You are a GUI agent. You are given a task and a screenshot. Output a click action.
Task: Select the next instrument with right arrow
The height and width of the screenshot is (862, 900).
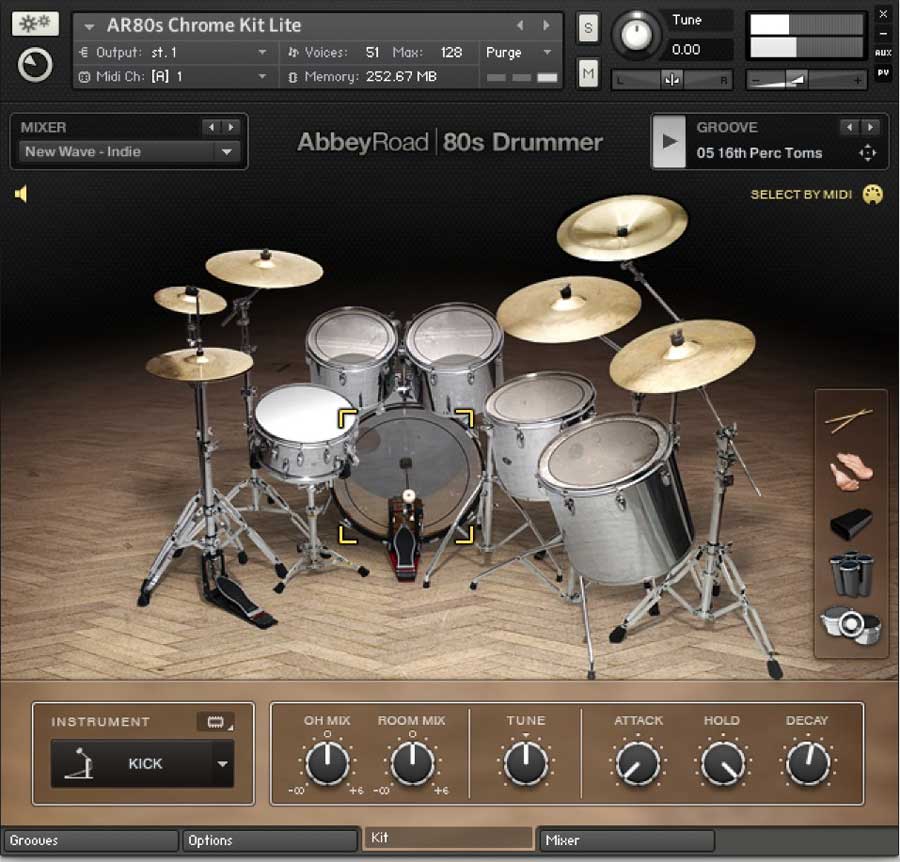click(x=546, y=25)
